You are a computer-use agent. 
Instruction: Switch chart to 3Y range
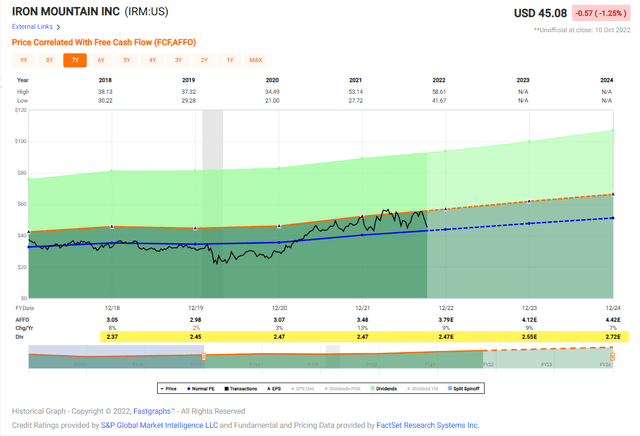tap(178, 60)
